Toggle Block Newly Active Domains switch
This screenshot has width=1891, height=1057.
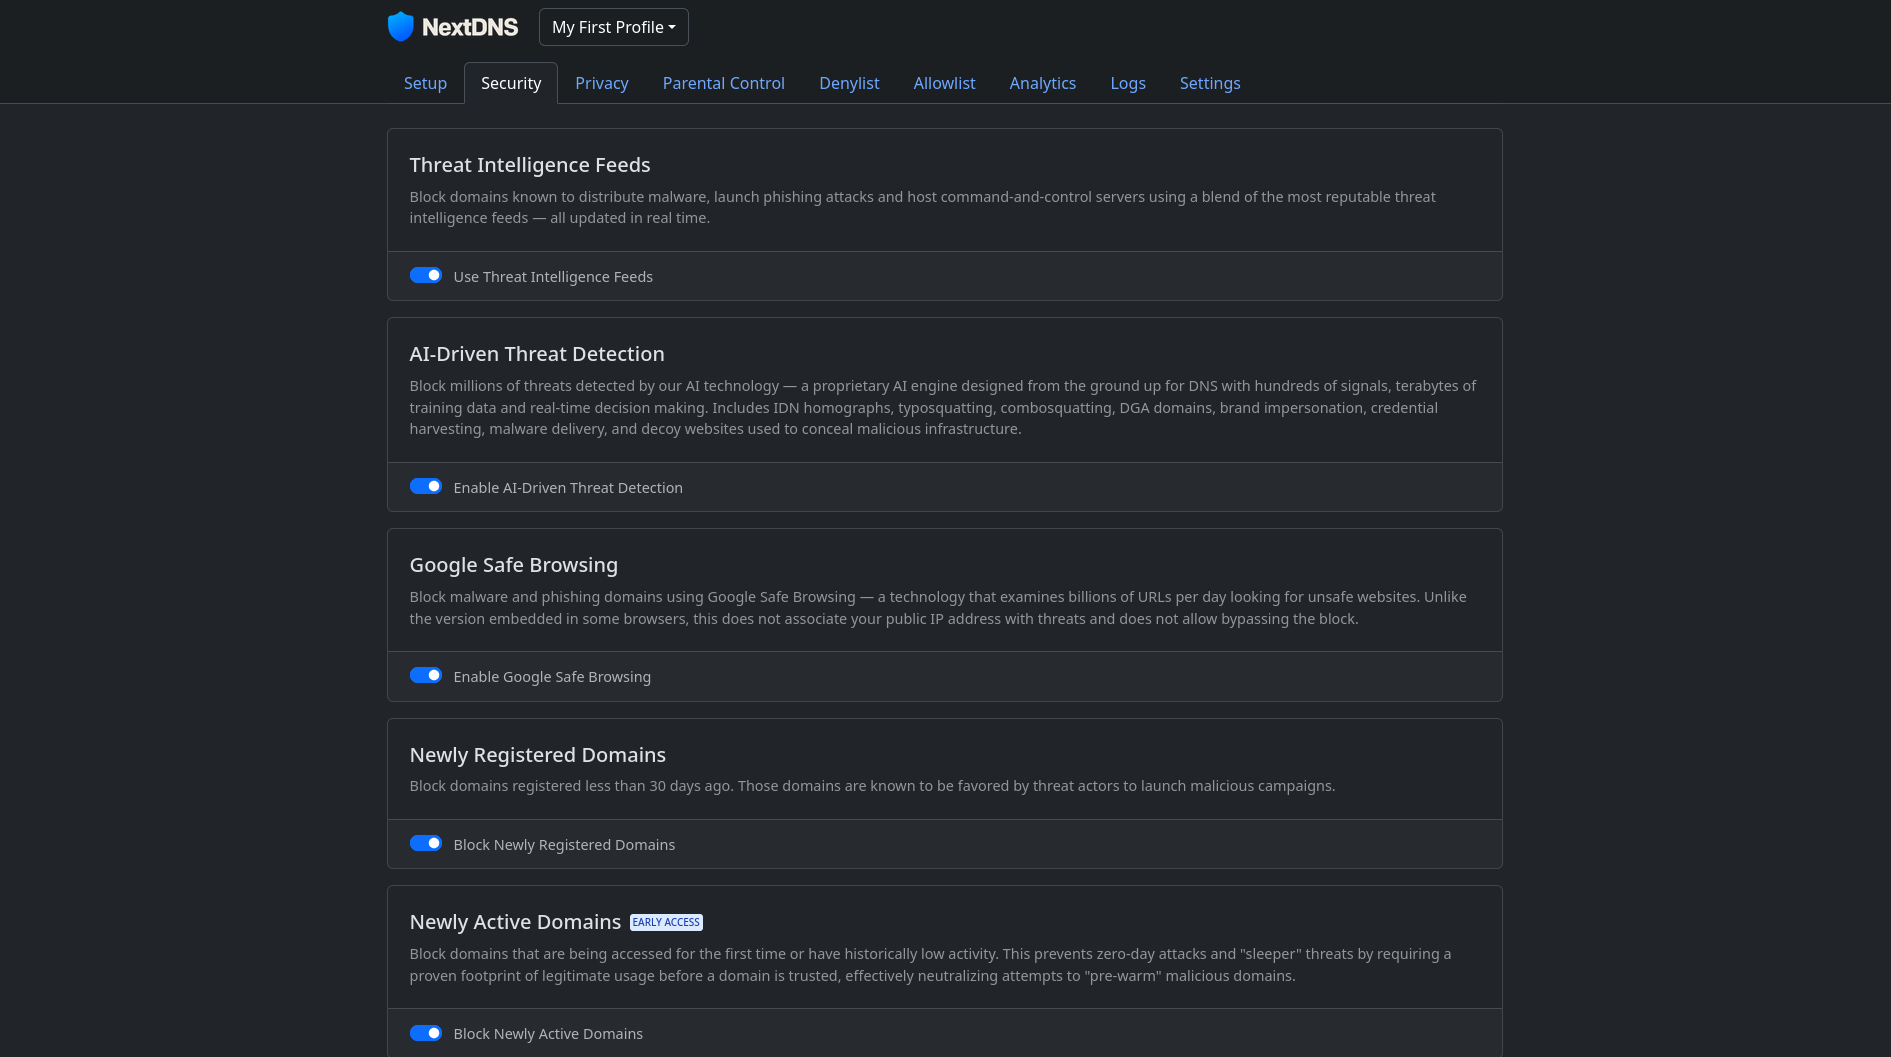click(x=426, y=1033)
